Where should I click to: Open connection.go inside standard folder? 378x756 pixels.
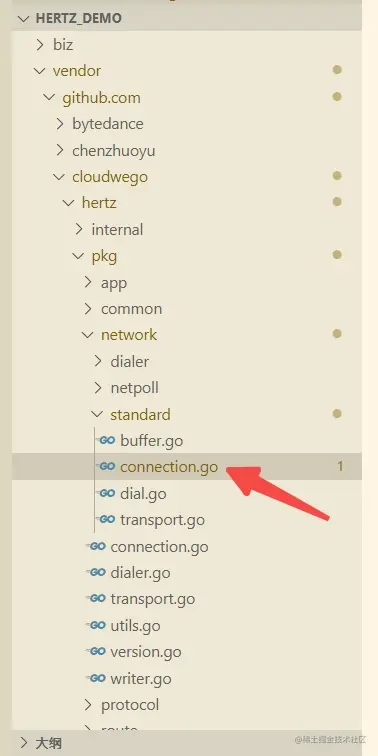(x=169, y=467)
